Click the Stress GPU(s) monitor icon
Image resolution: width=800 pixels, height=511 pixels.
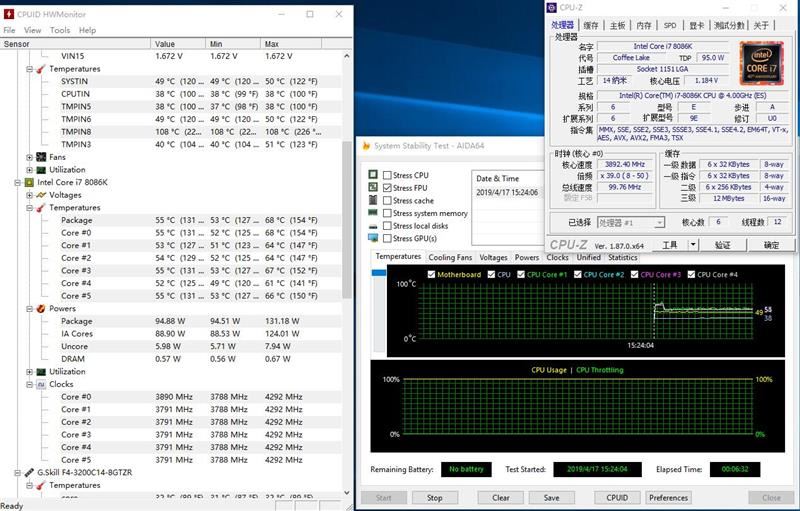(373, 238)
